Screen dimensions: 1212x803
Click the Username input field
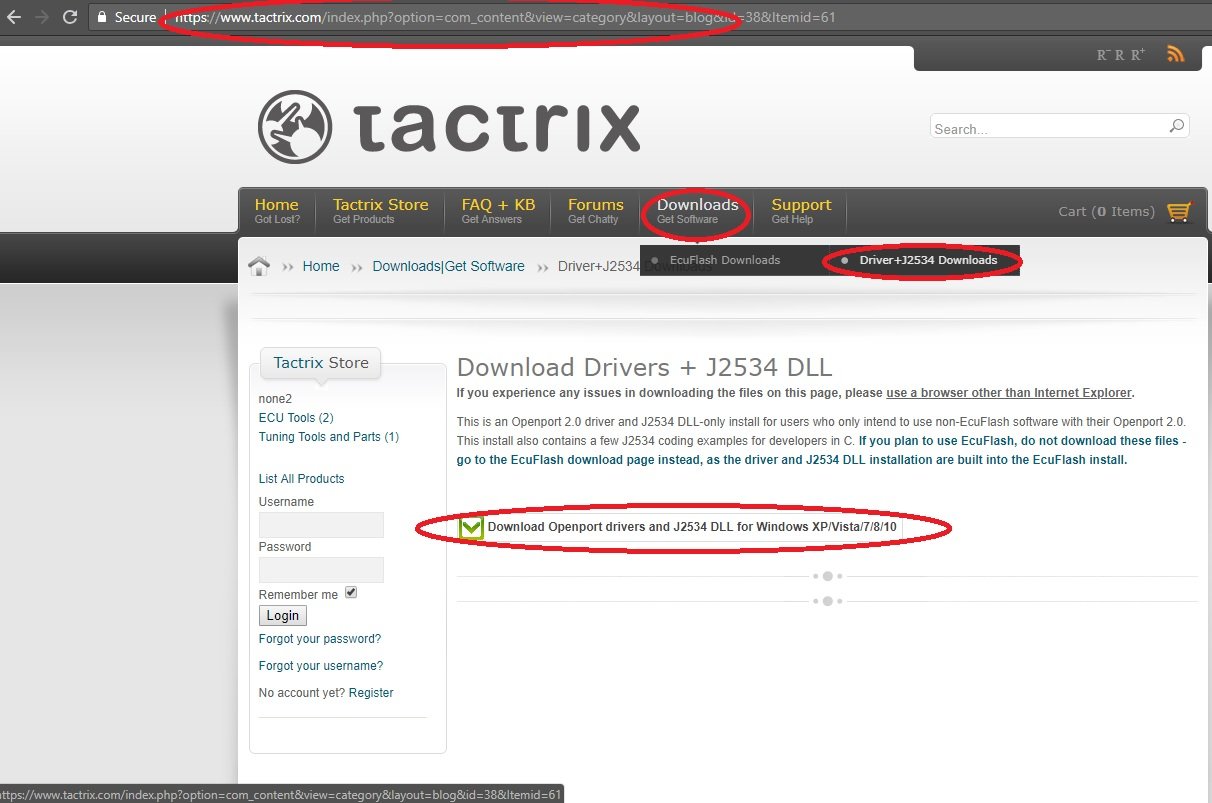(x=321, y=525)
